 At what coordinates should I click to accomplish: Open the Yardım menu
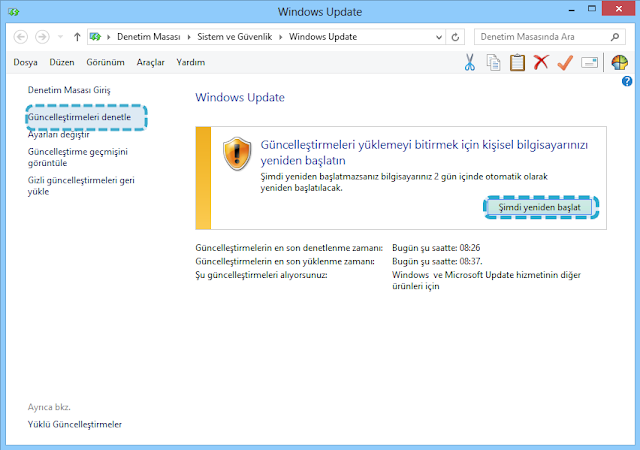(x=191, y=62)
